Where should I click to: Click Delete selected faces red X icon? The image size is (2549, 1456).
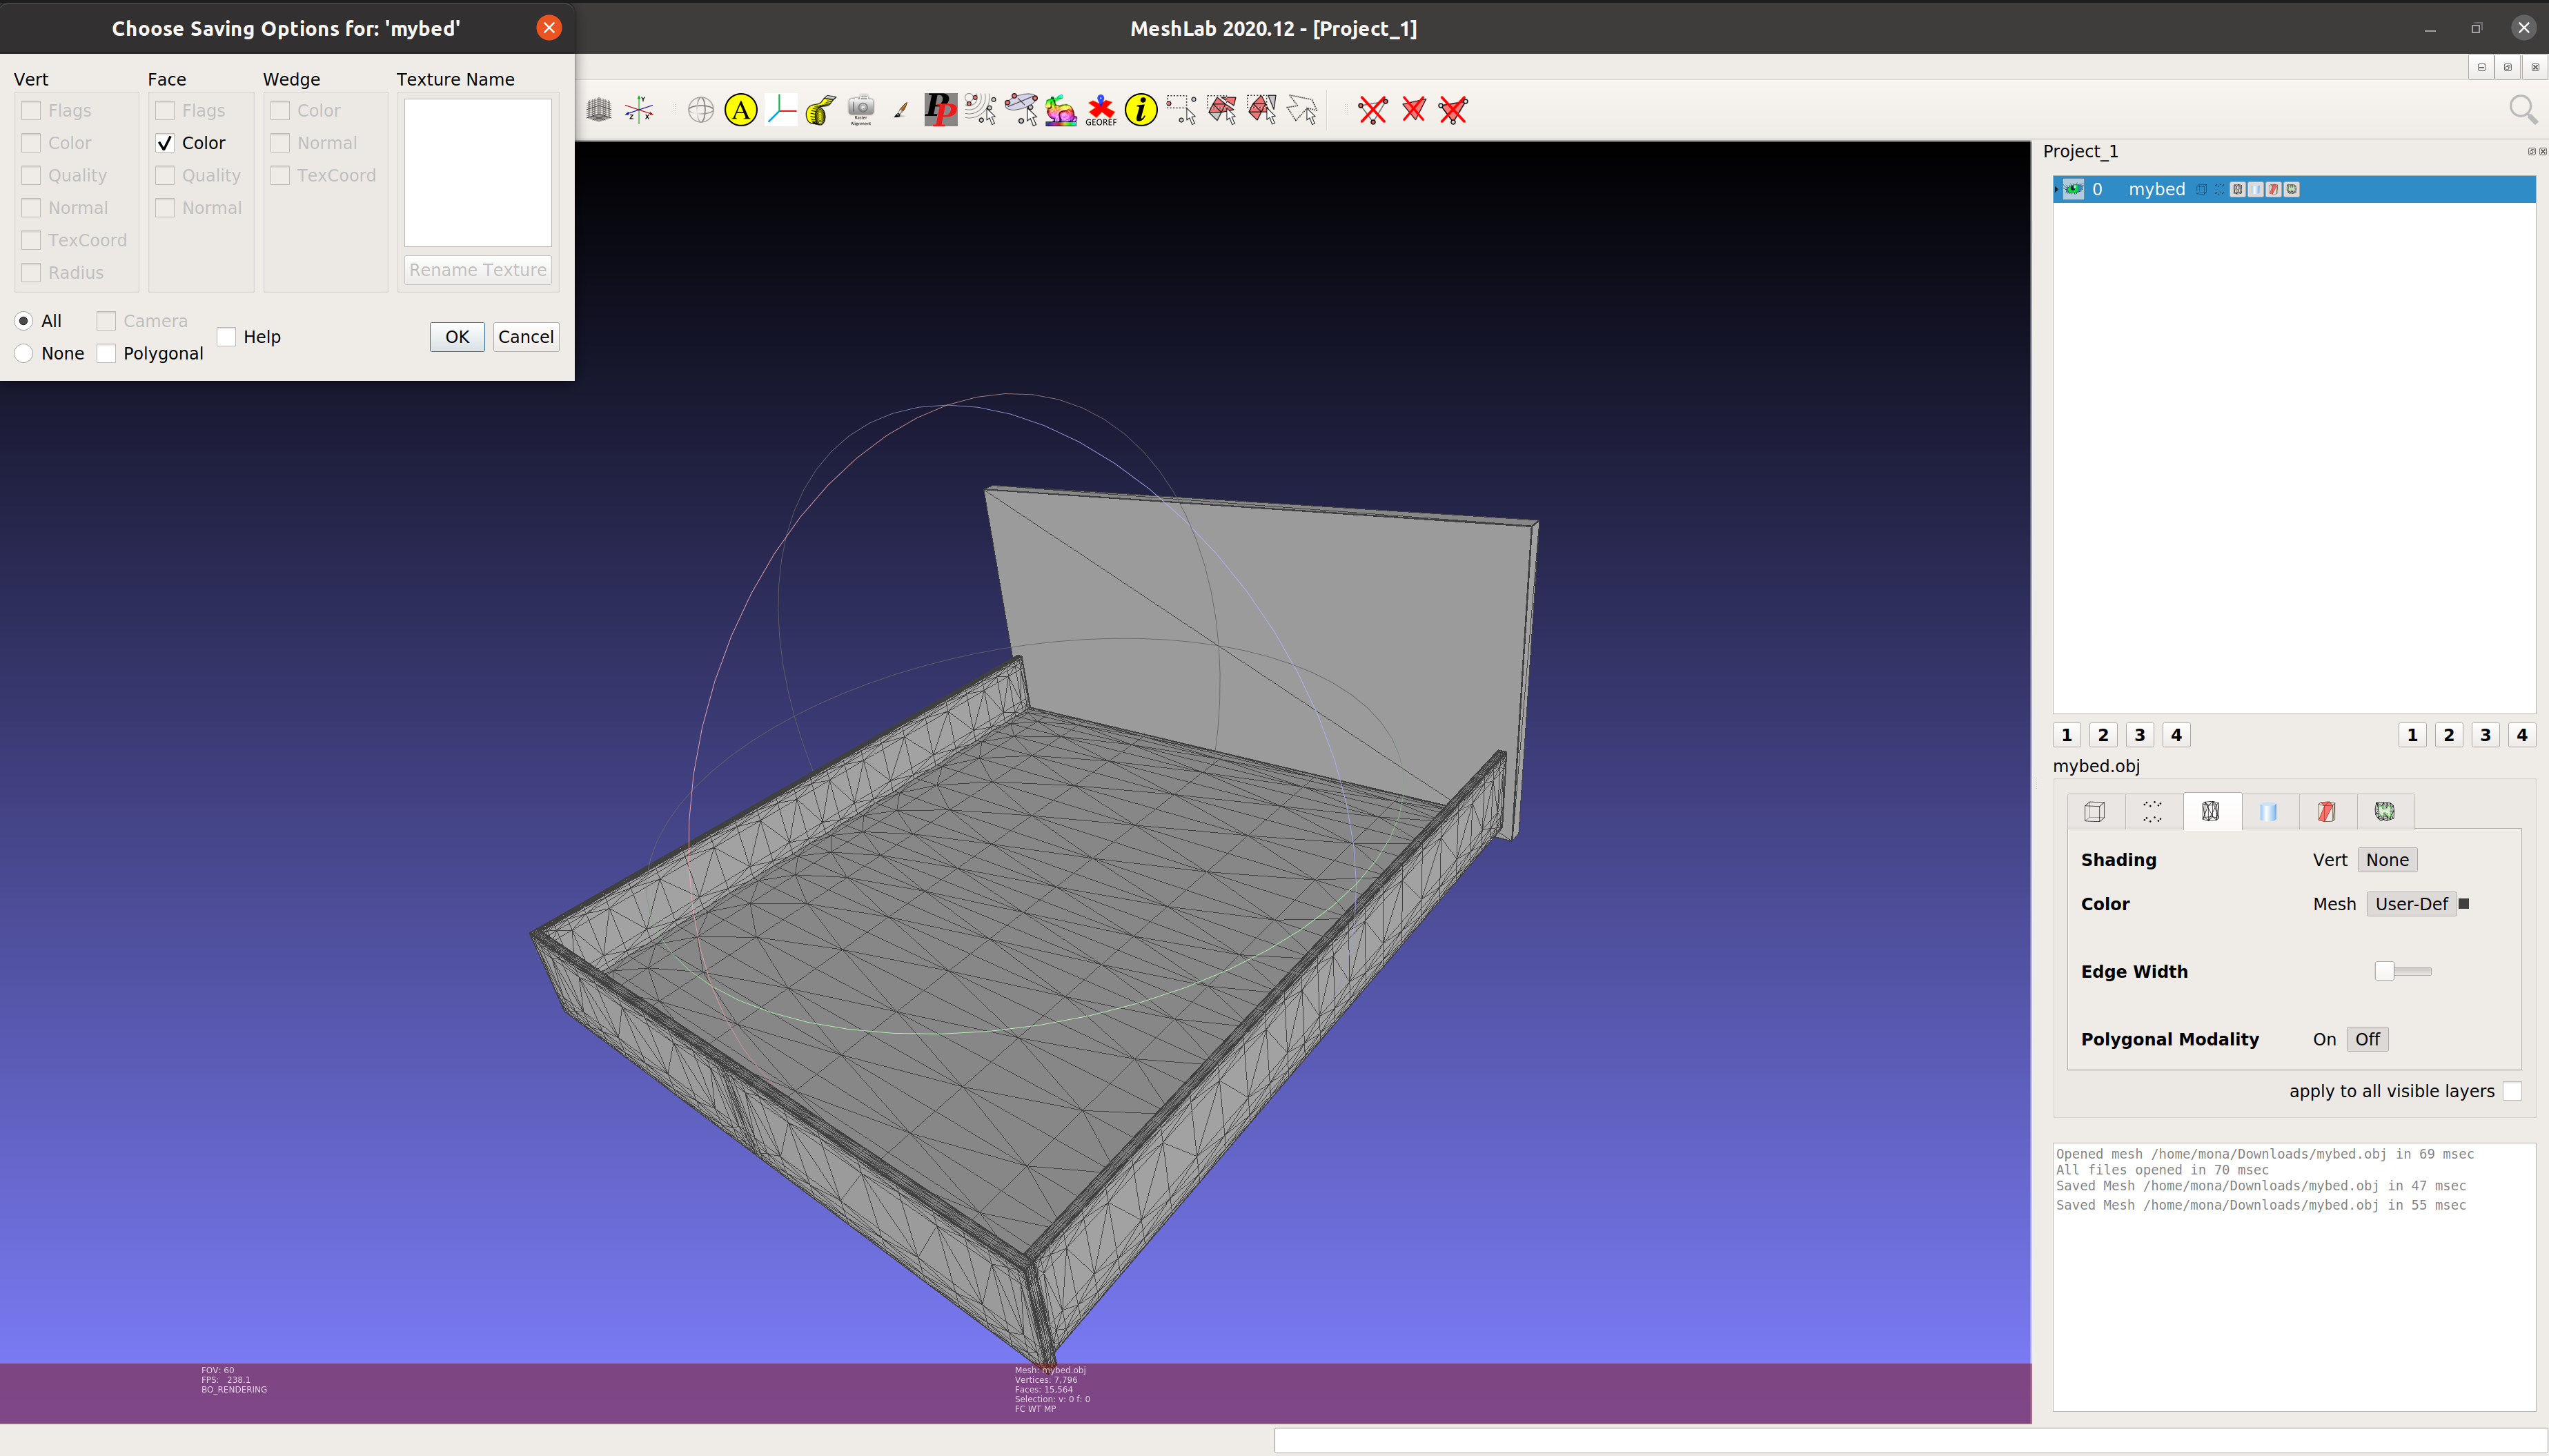coord(1413,110)
